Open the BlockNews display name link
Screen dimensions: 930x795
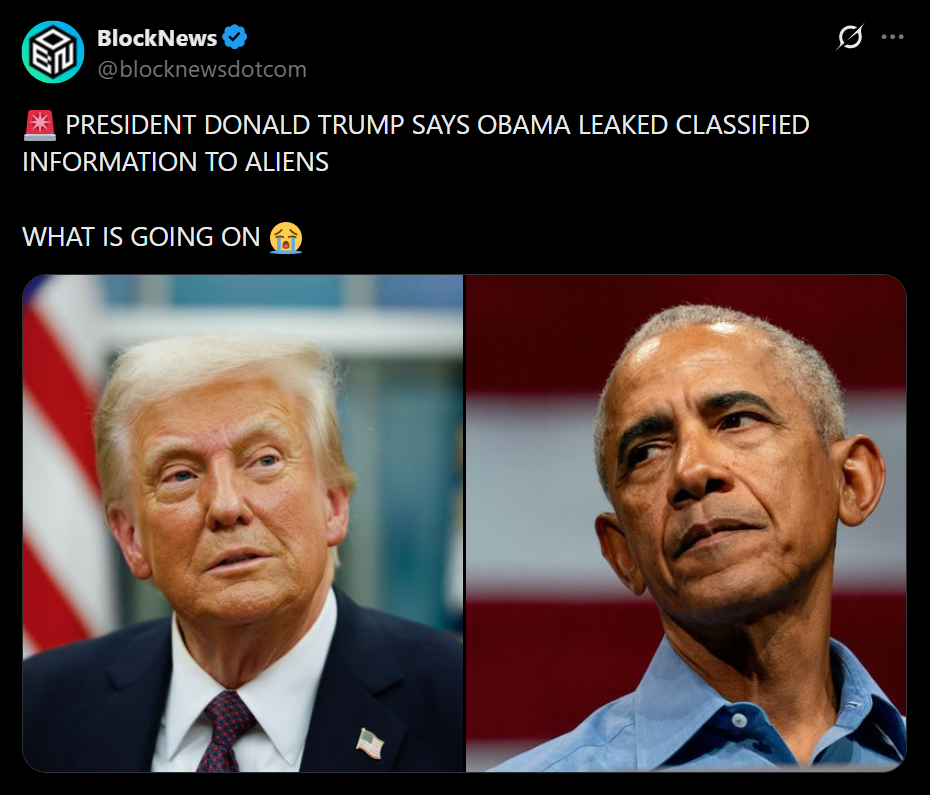pyautogui.click(x=157, y=38)
